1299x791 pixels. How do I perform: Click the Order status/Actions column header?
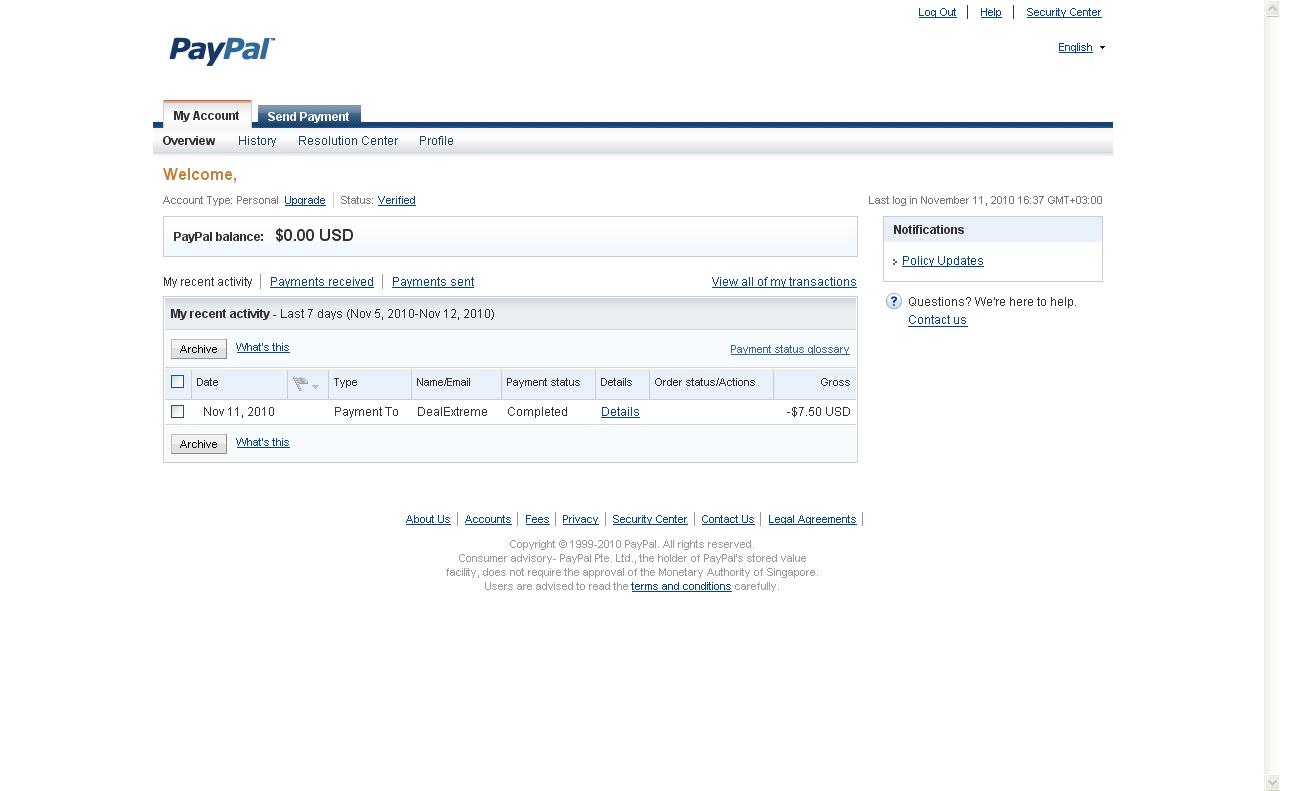tap(711, 383)
